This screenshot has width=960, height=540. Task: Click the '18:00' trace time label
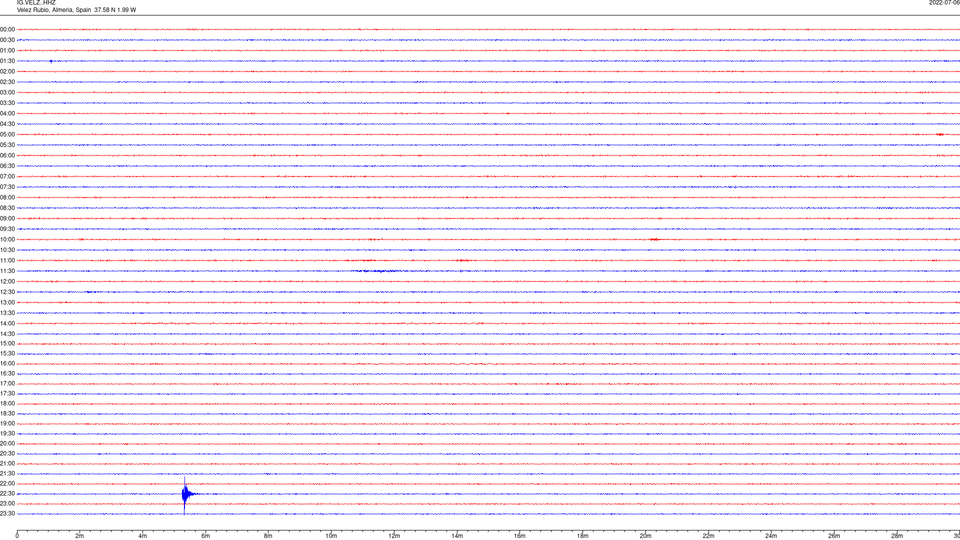click(x=7, y=404)
